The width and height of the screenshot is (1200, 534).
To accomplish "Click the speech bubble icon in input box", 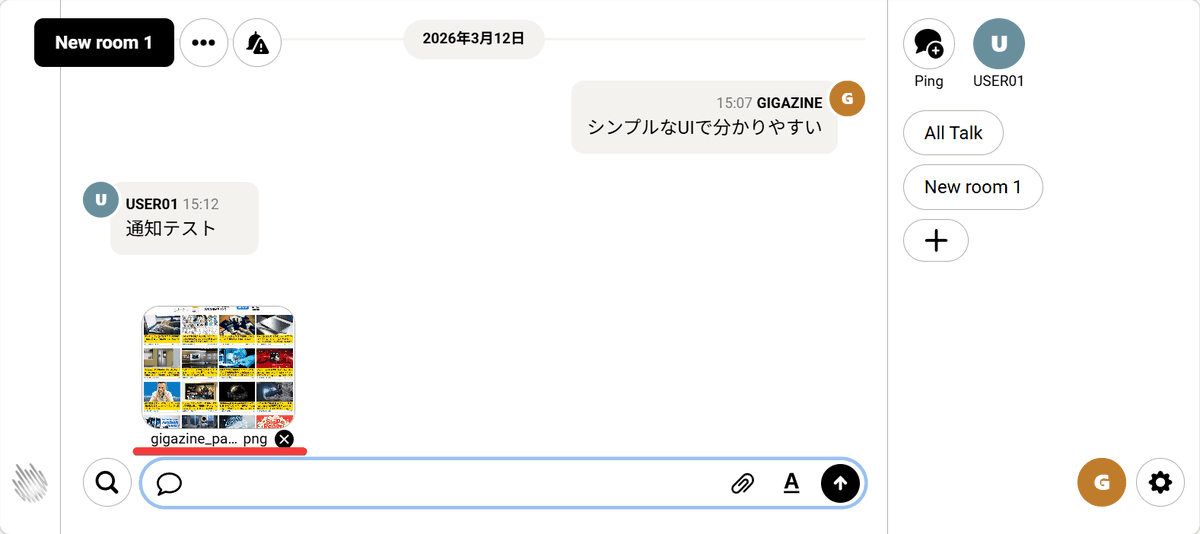I will [x=169, y=484].
